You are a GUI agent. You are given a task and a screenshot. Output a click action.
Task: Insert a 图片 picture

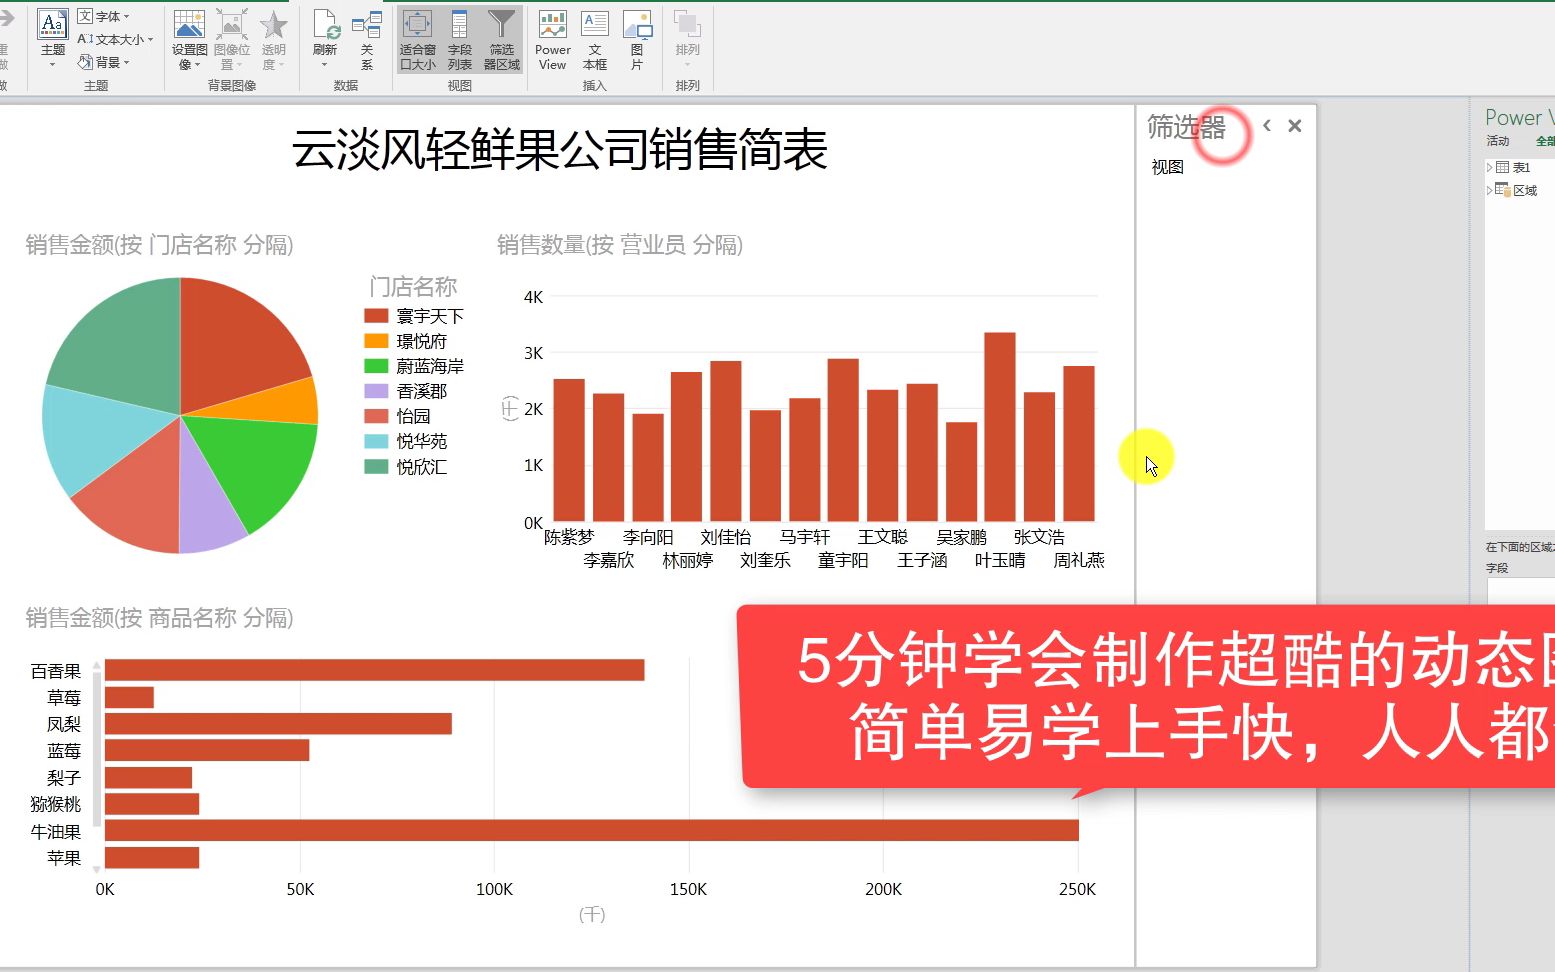pos(637,40)
